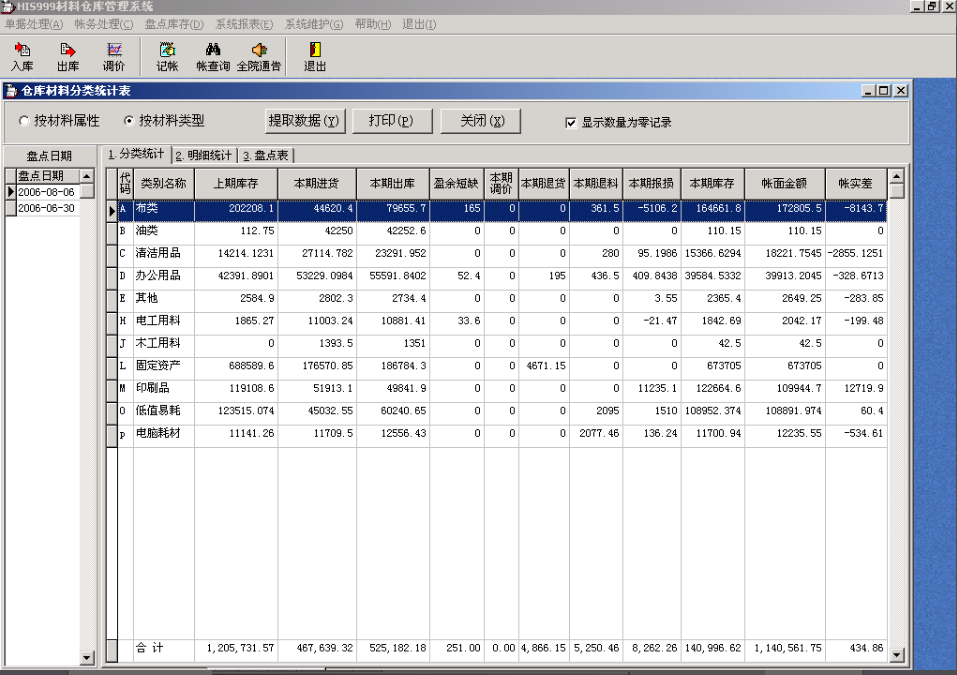Maximize the 仓库材料分类统计表 window
957x675 pixels.
click(884, 91)
